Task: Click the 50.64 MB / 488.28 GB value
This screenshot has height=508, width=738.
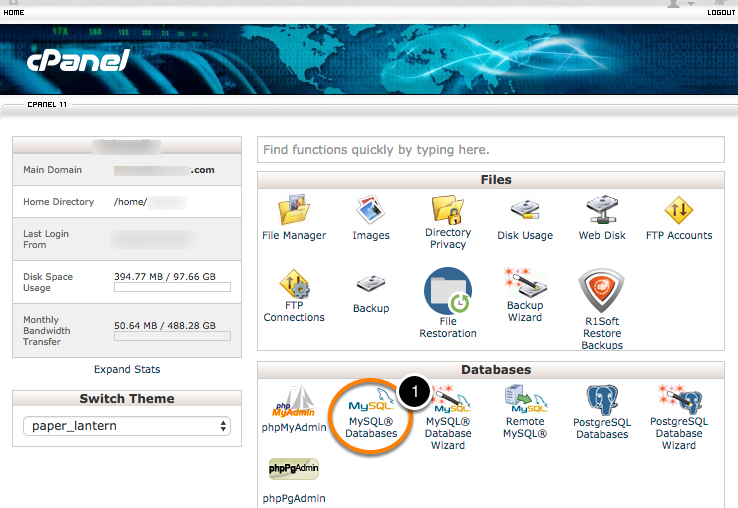Action: [x=165, y=326]
